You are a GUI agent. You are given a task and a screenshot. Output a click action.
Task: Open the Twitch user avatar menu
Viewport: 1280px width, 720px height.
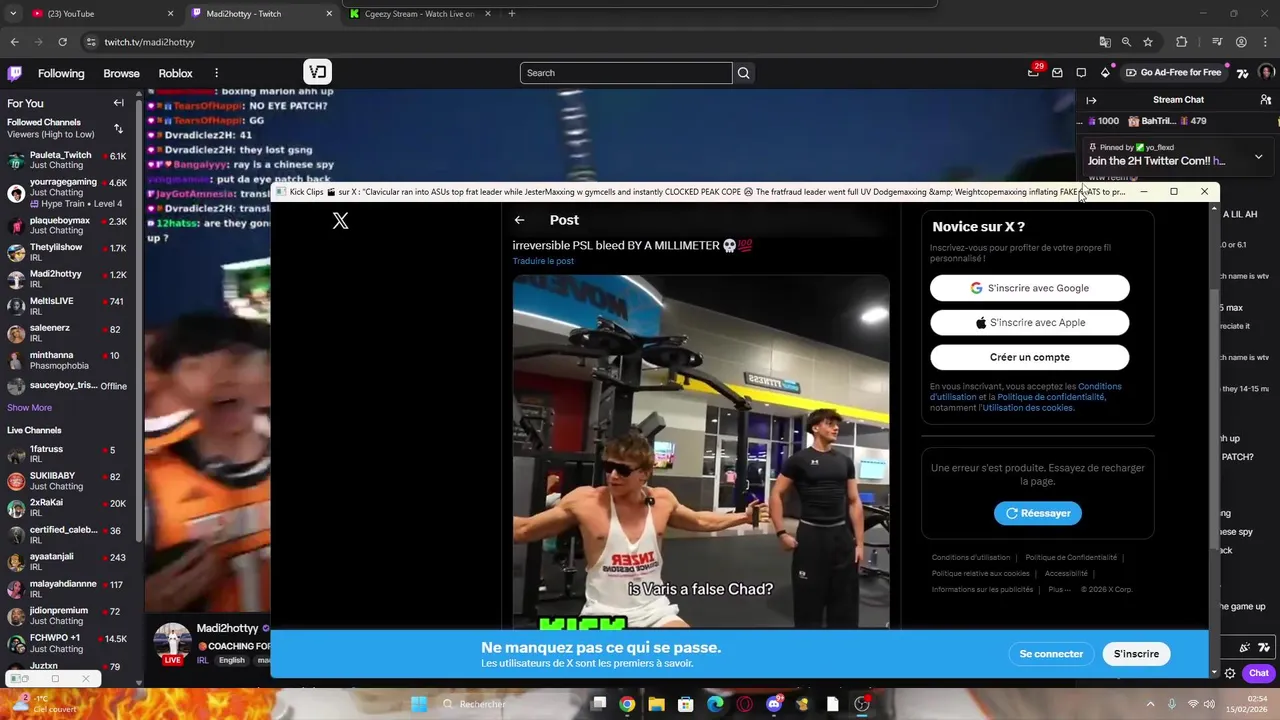click(x=1267, y=72)
